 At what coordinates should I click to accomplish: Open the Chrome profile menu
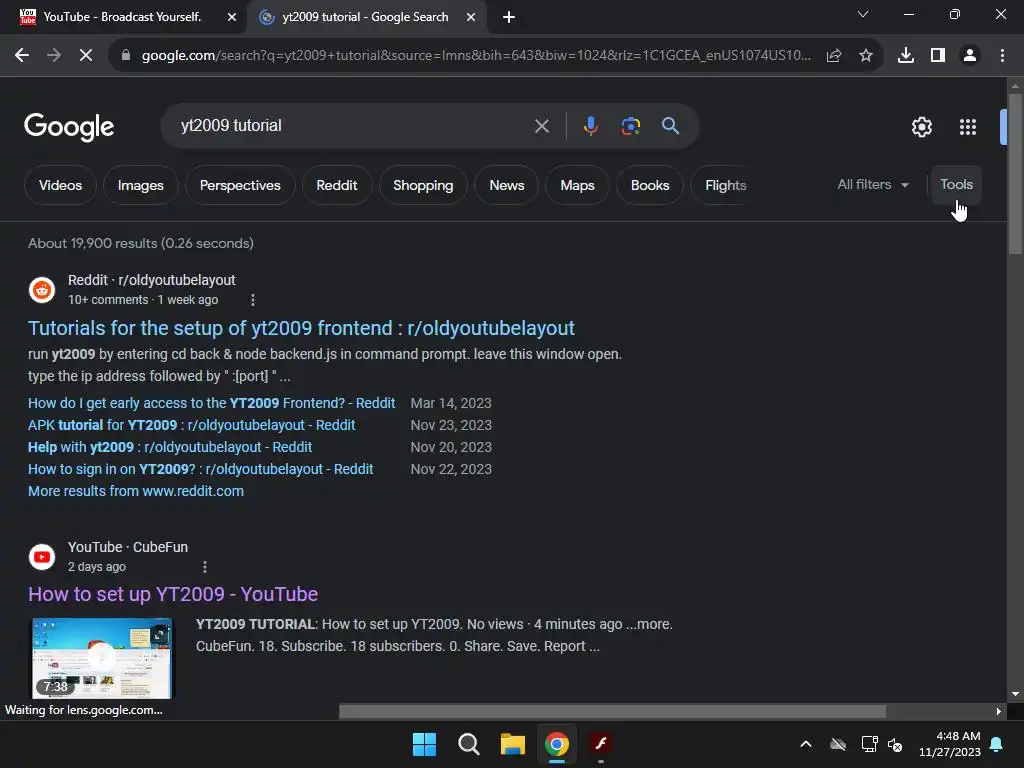pos(970,56)
